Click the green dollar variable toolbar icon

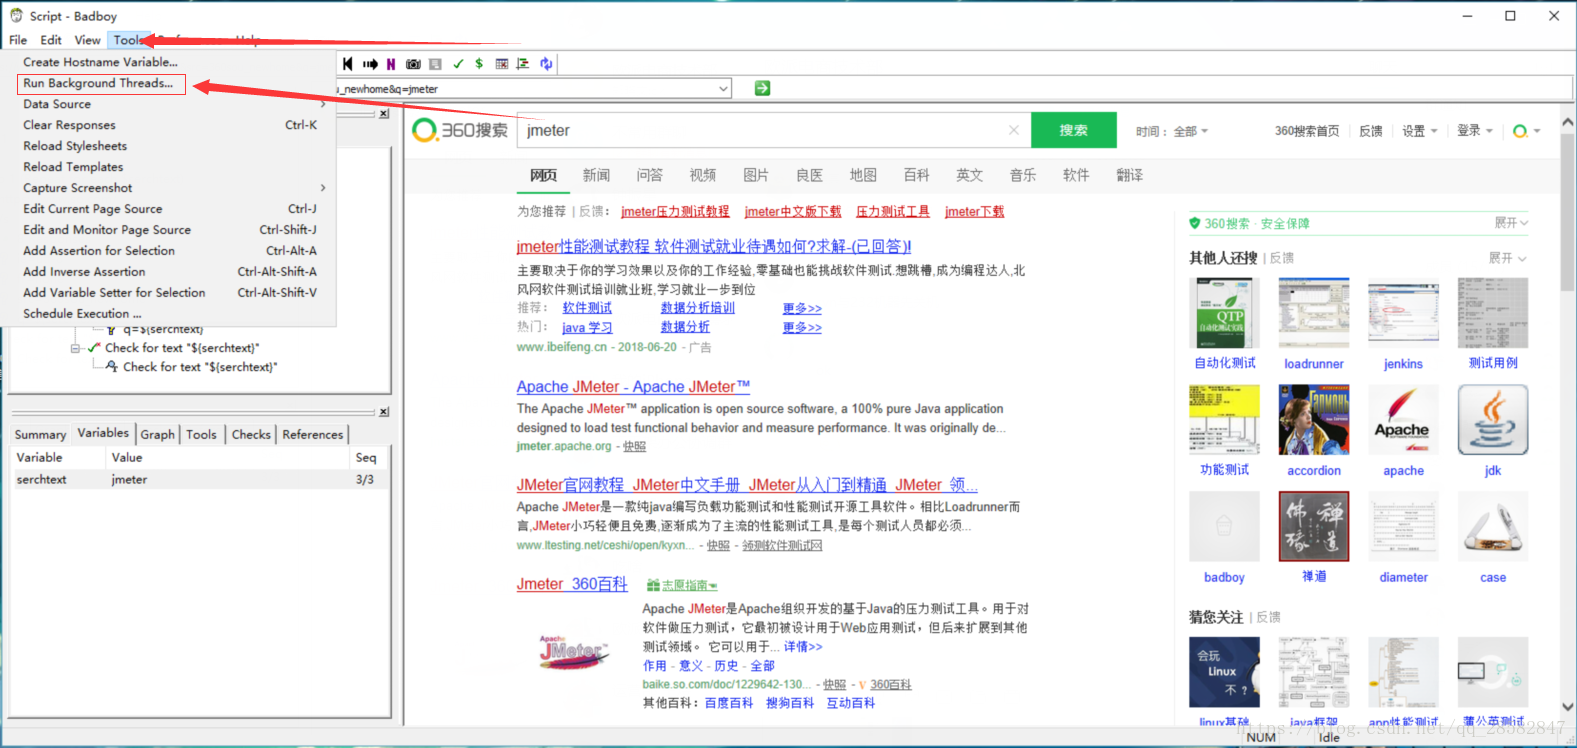(x=479, y=64)
